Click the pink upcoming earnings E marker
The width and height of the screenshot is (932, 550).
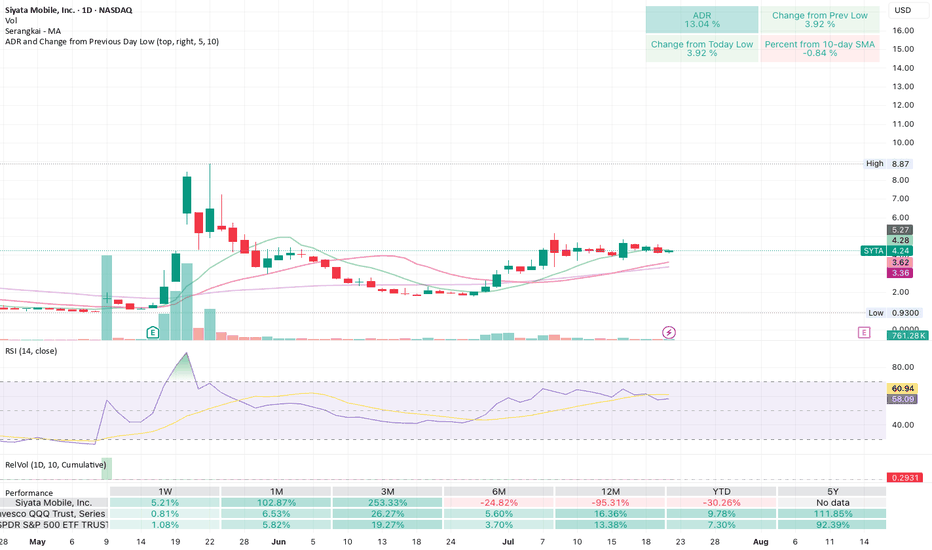tap(864, 332)
